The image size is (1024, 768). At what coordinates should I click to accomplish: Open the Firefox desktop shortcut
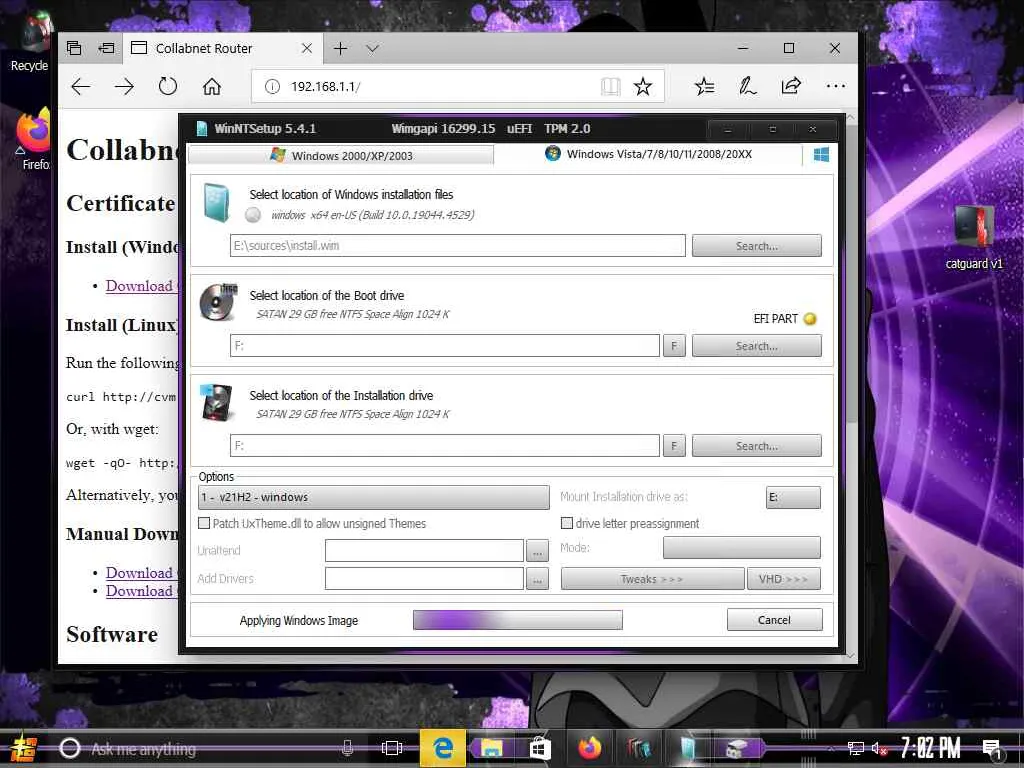33,140
